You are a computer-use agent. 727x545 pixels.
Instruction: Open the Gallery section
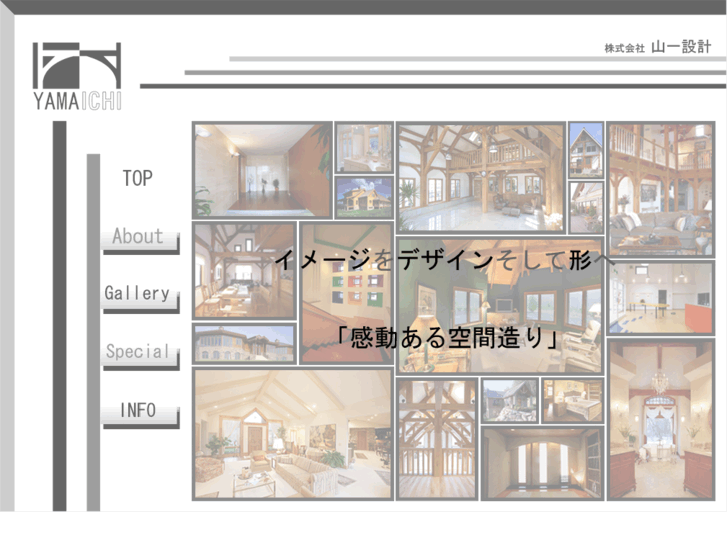tap(140, 296)
